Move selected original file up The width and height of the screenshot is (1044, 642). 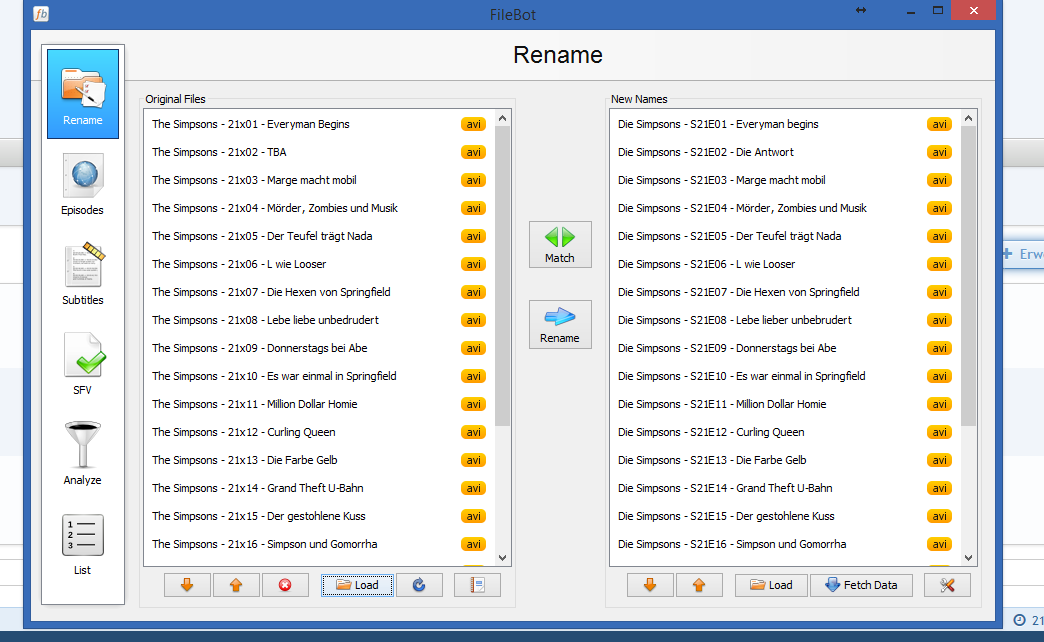click(236, 585)
